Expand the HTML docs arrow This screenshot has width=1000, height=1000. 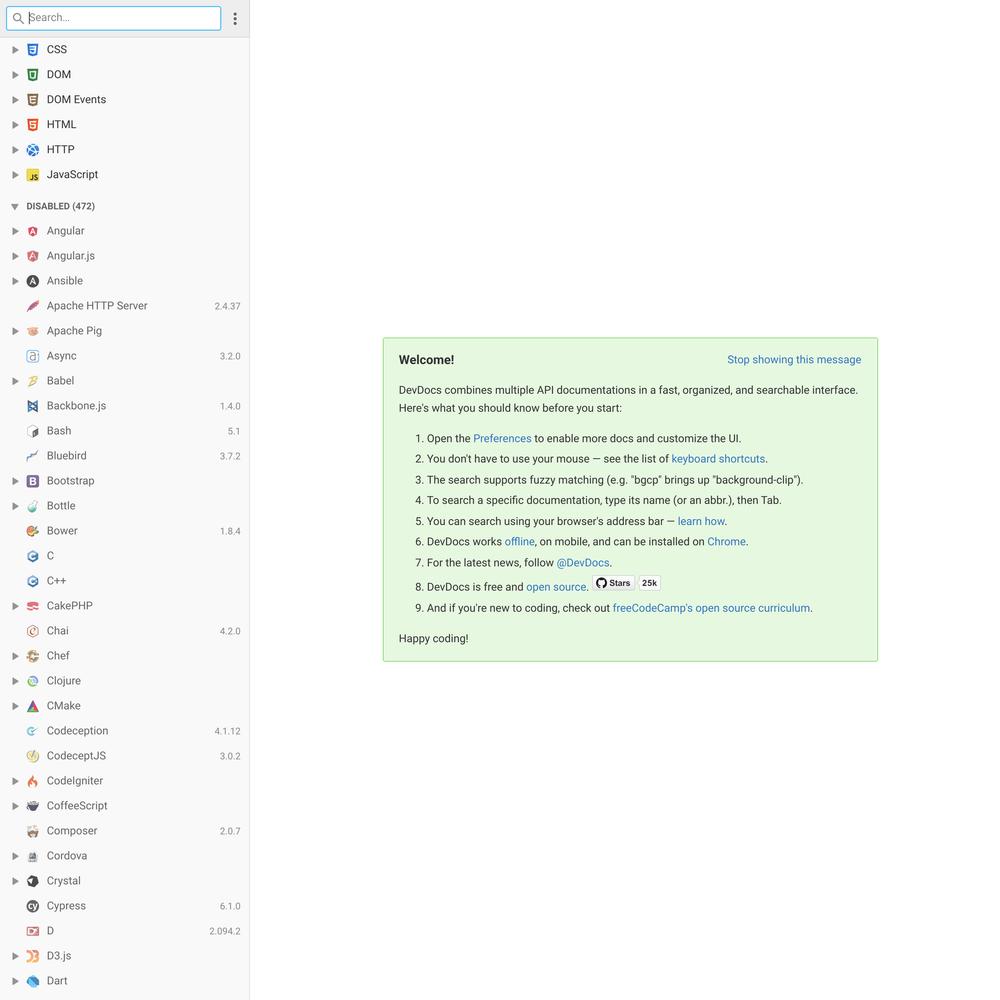[x=15, y=124]
